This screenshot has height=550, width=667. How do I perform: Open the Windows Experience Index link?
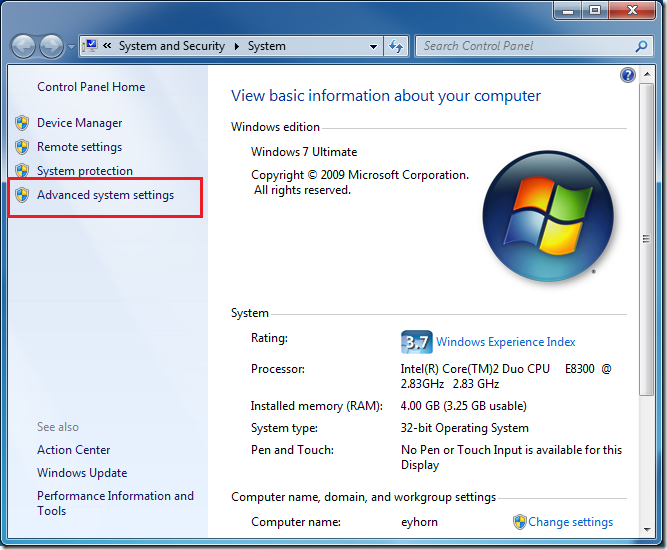click(x=505, y=342)
